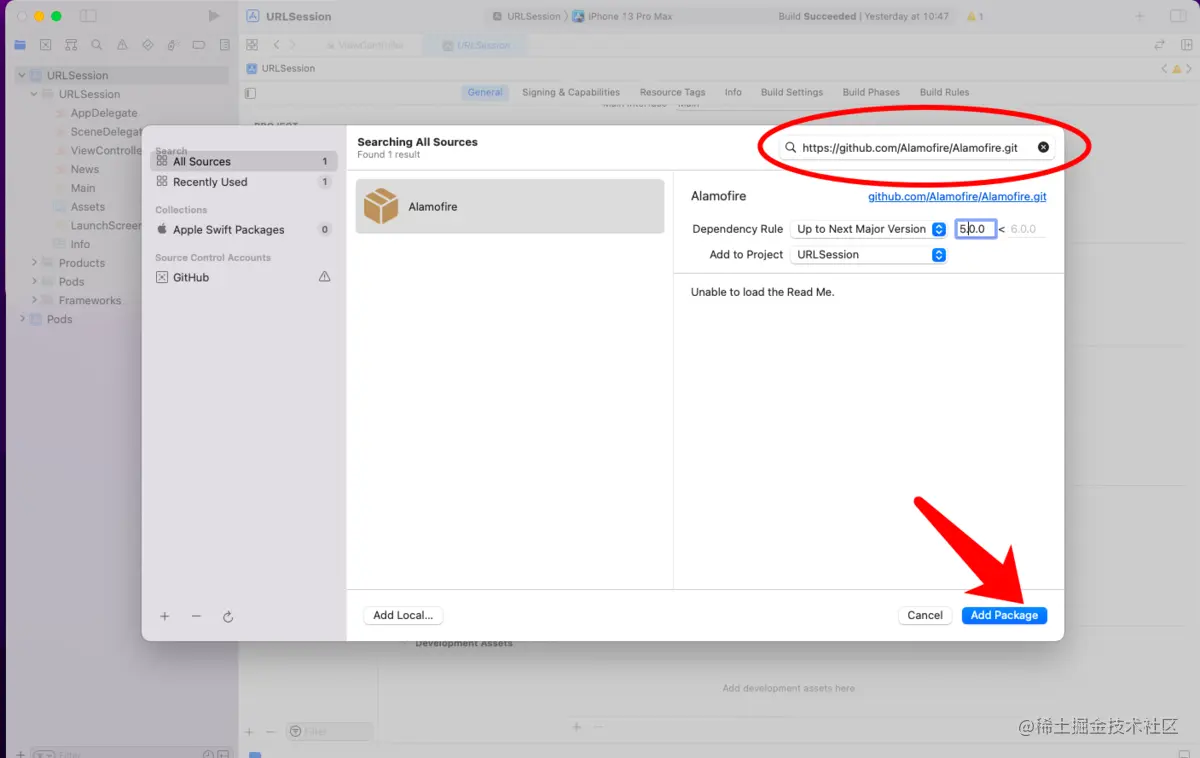The width and height of the screenshot is (1200, 758).
Task: Clear the package search field
Action: 1043,147
